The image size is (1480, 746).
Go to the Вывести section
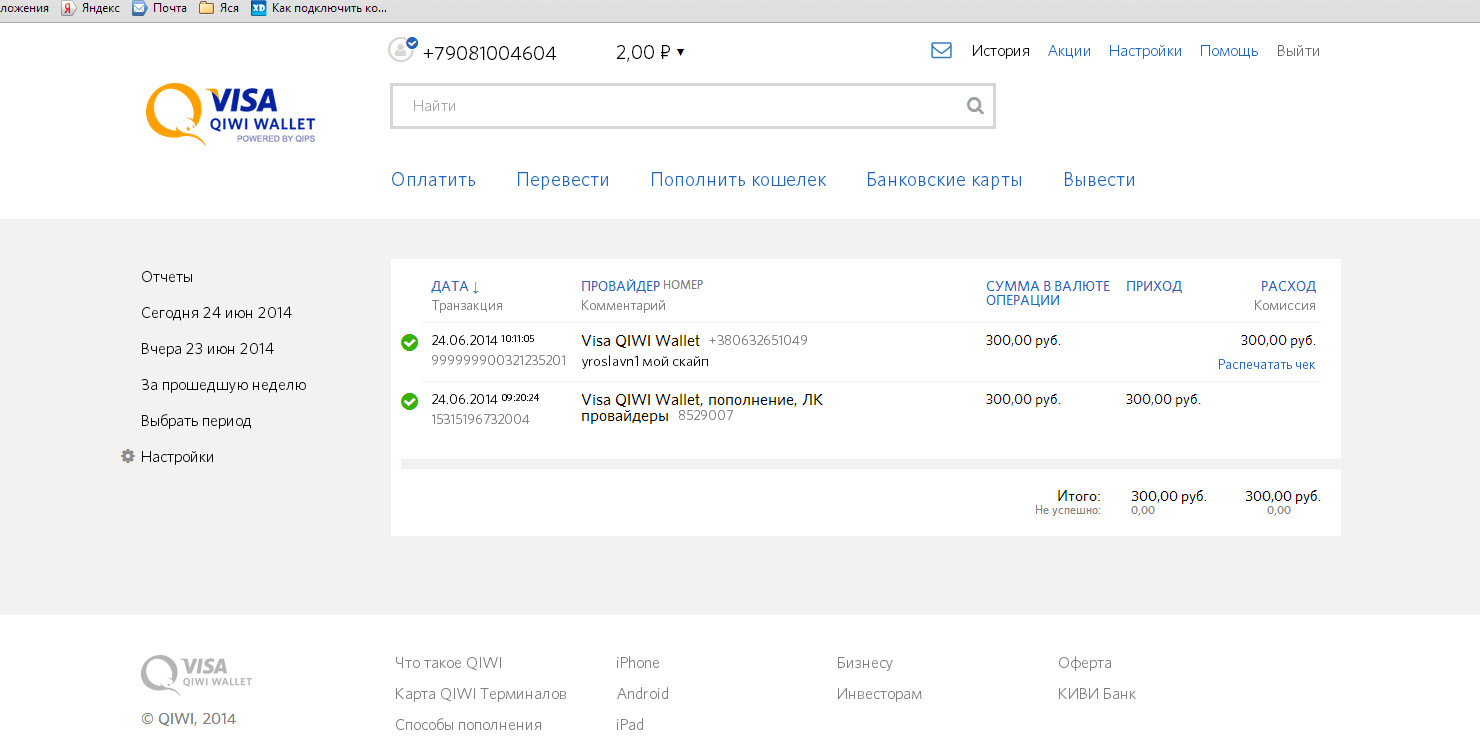tap(1099, 180)
